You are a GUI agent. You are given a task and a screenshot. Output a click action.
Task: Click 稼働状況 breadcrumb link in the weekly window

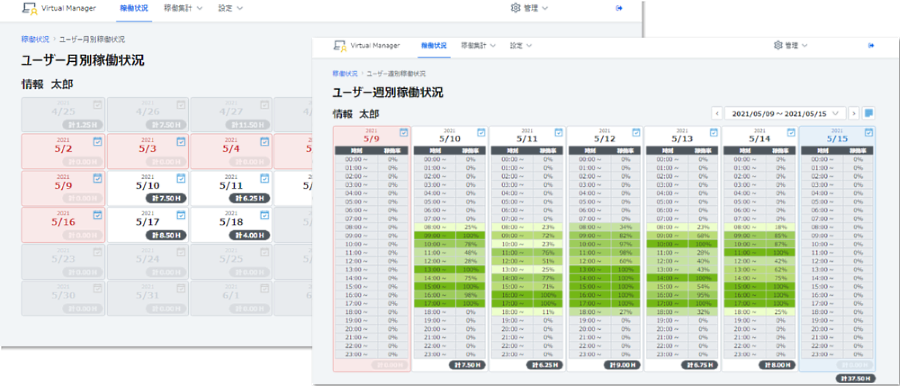pyautogui.click(x=345, y=74)
